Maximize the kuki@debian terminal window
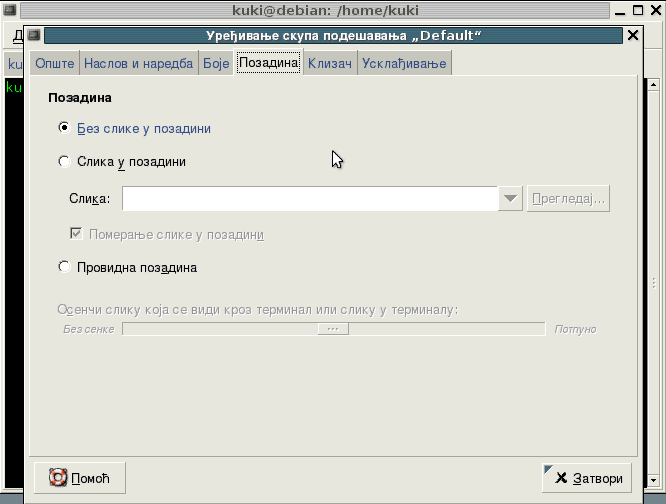This screenshot has height=504, width=666. pos(638,10)
